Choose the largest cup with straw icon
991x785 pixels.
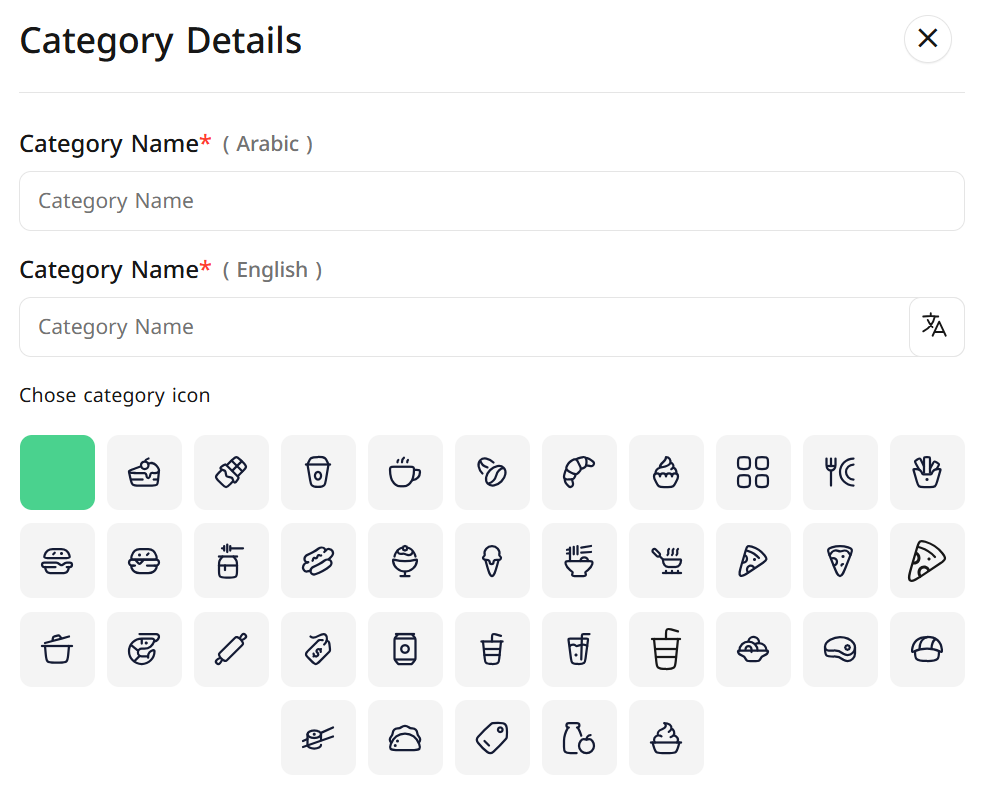pos(666,649)
